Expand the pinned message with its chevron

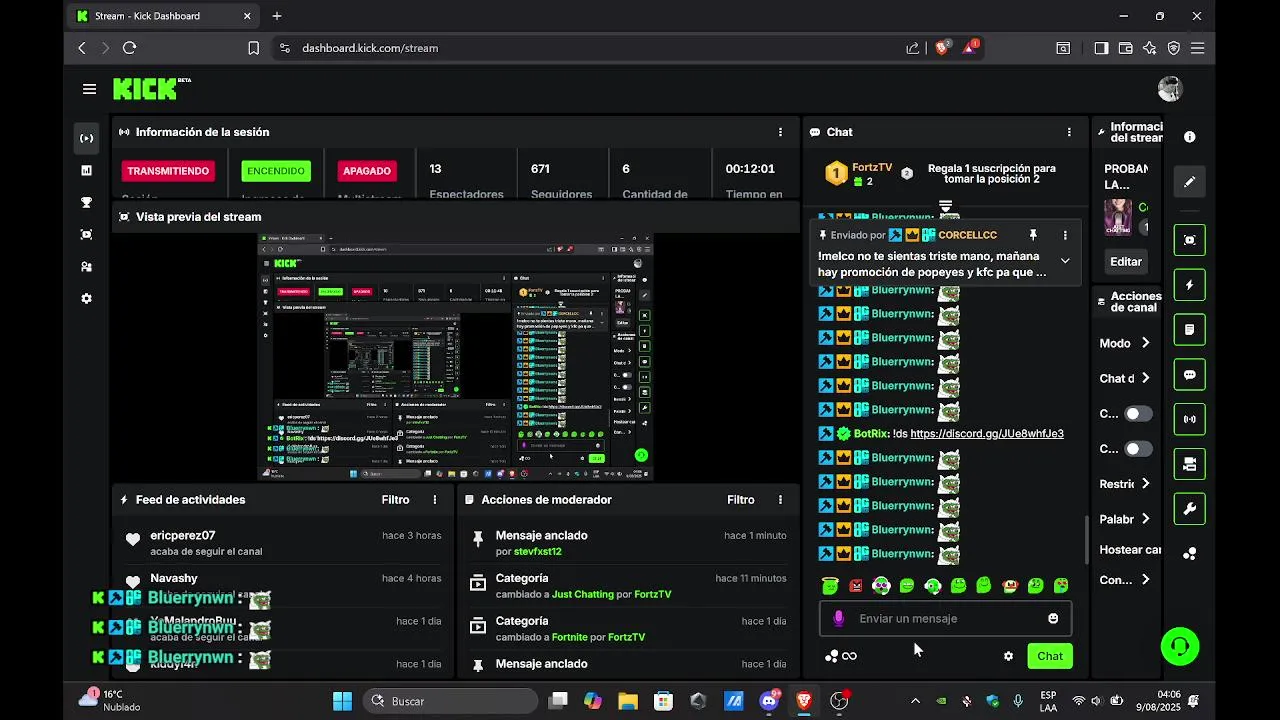click(x=1065, y=261)
